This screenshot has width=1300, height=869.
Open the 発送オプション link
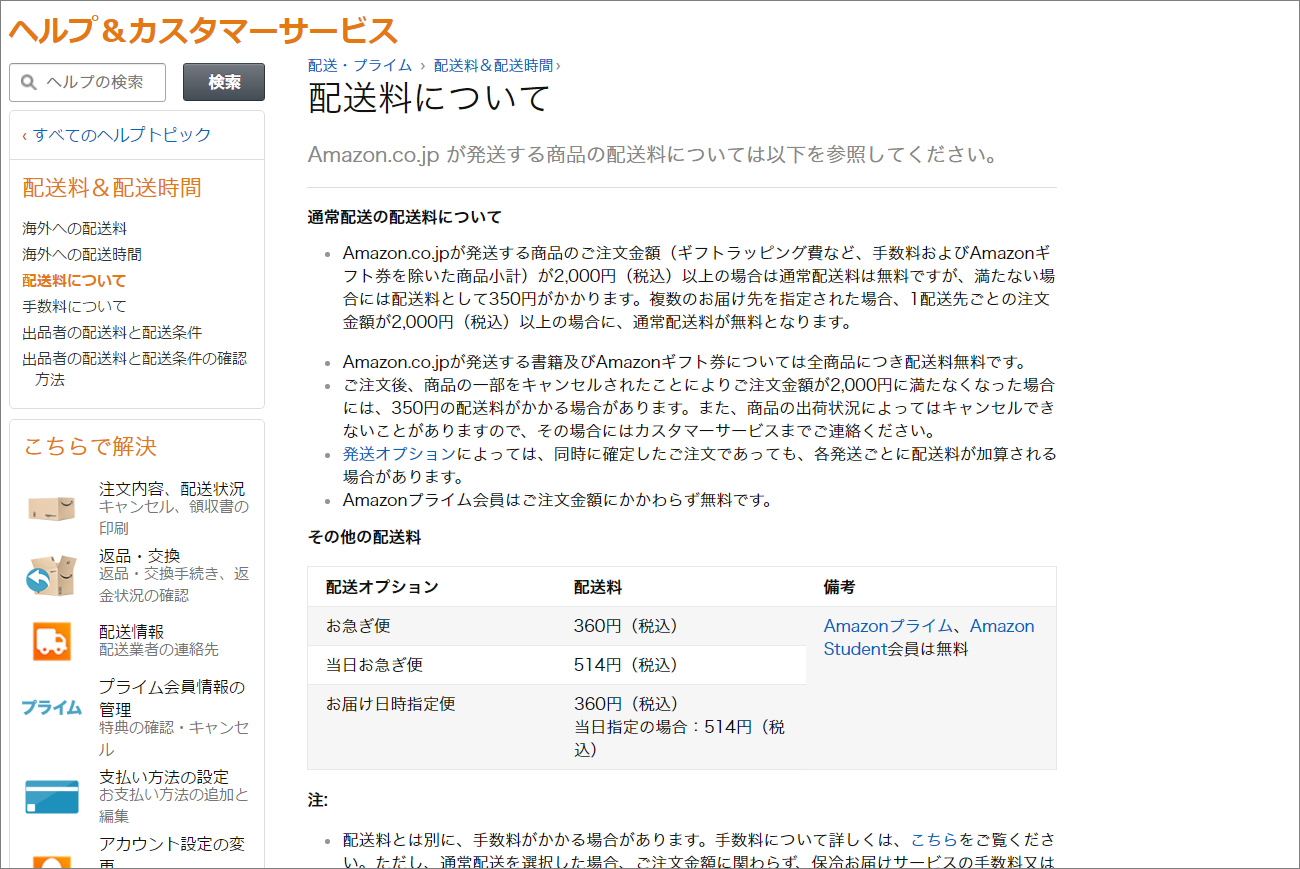pyautogui.click(x=400, y=454)
